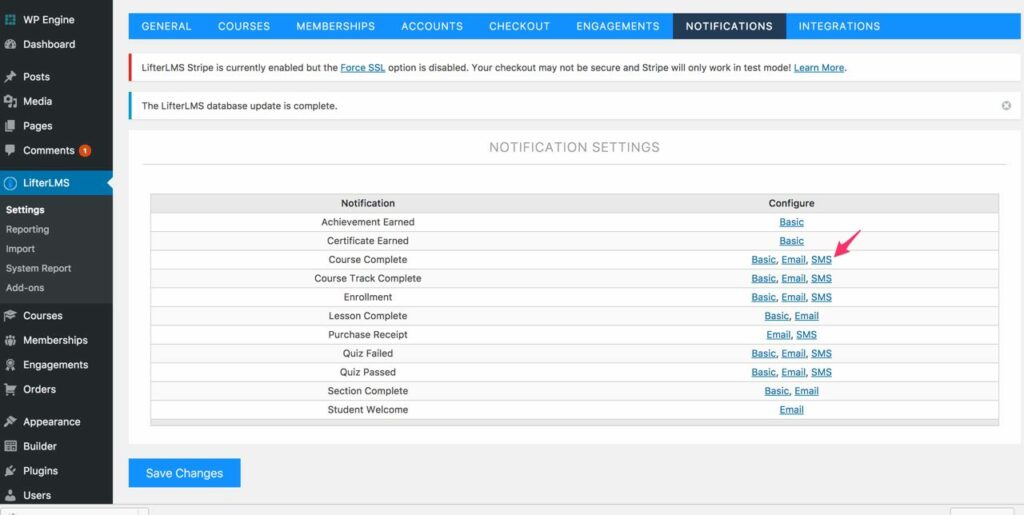The height and width of the screenshot is (515, 1024).
Task: Click the Memberships group icon
Action: 10,340
